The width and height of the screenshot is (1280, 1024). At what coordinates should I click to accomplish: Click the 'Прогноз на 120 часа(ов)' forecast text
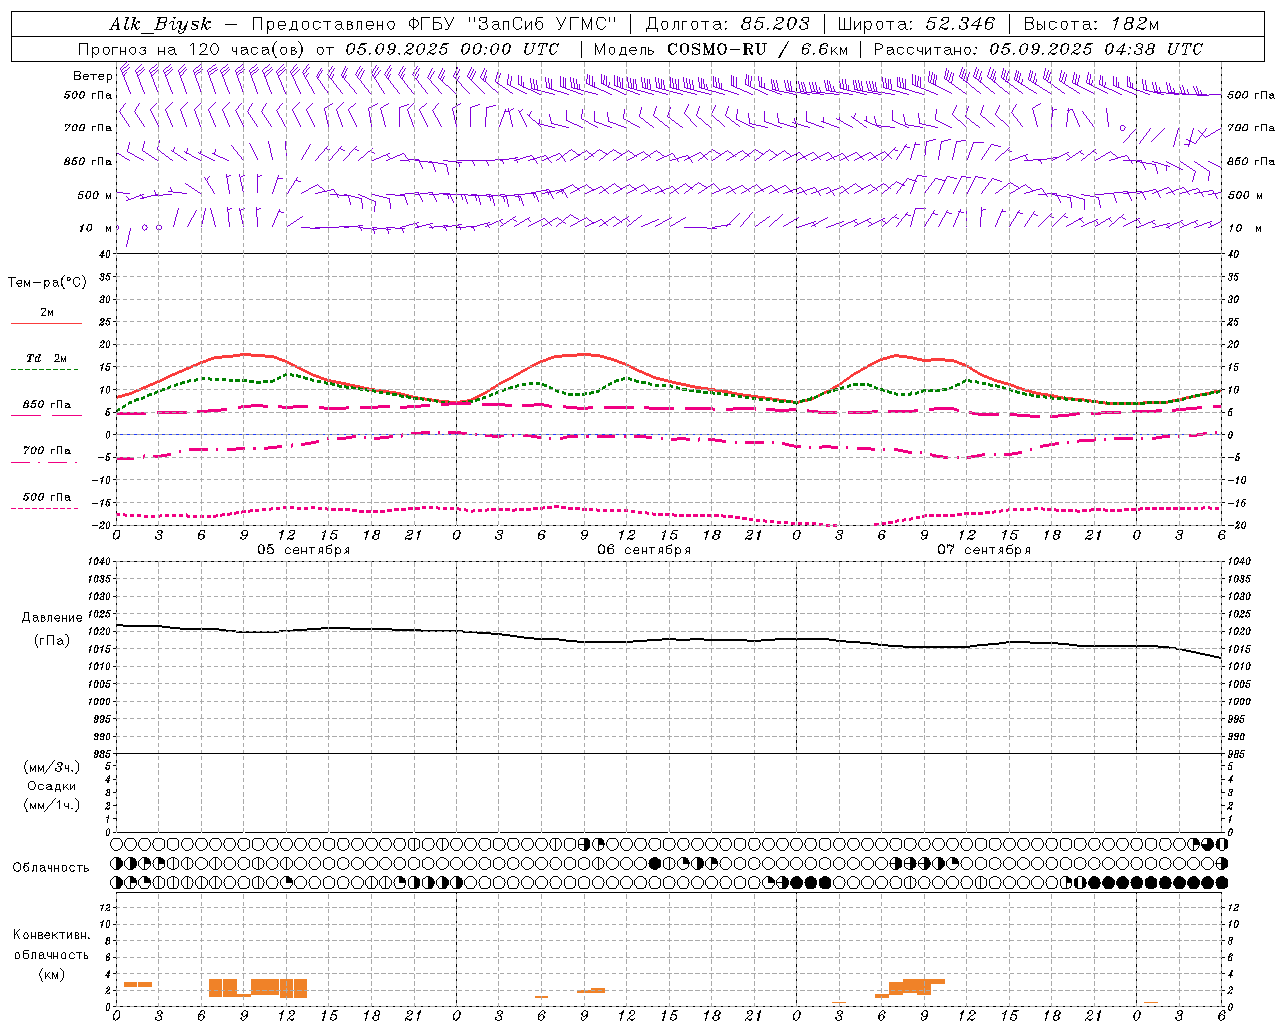click(192, 49)
